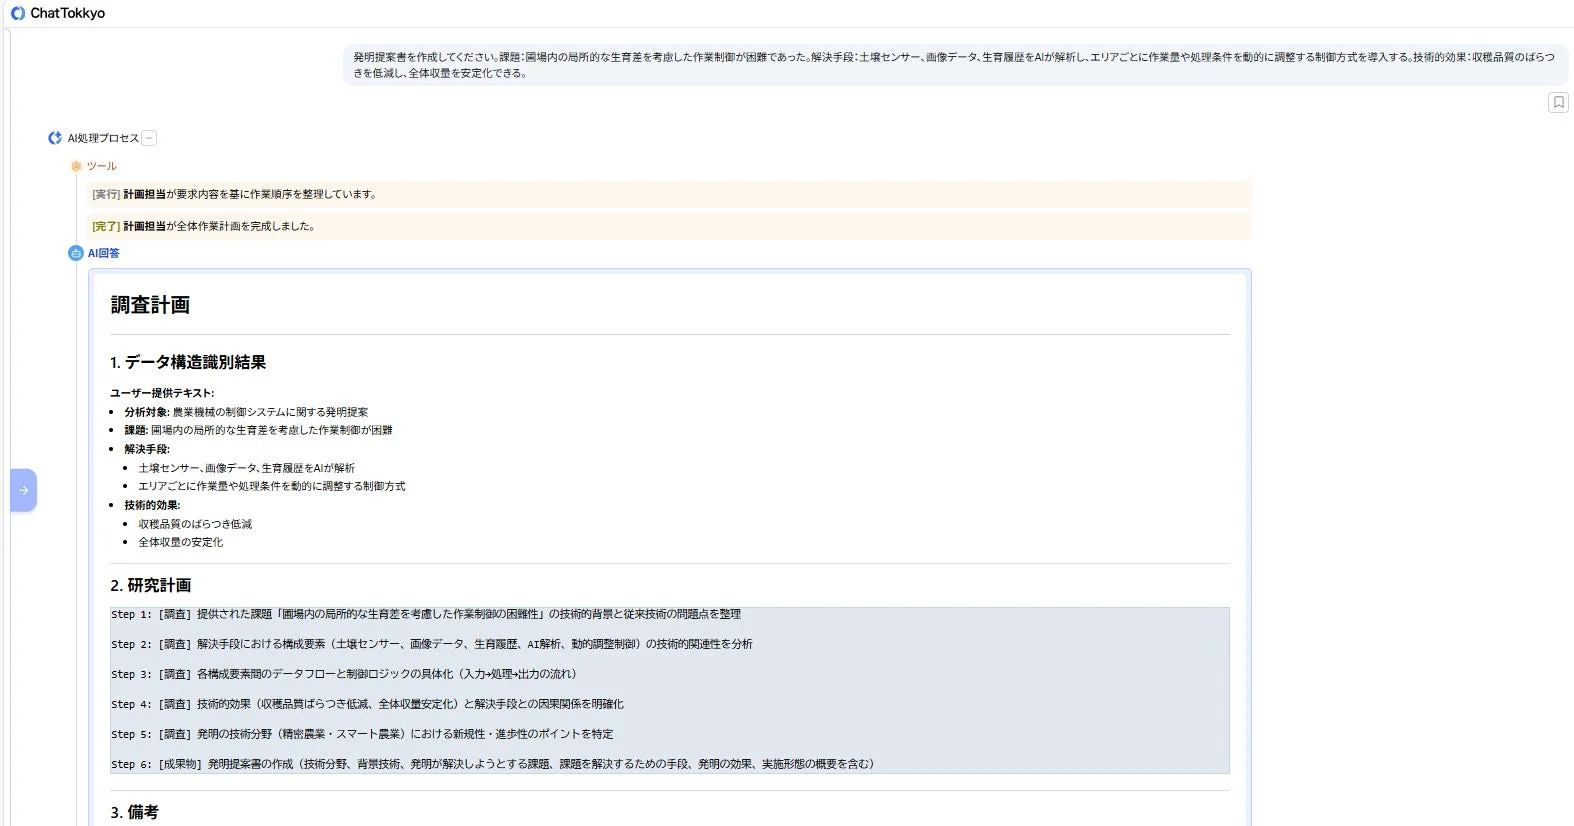
Task: Select the AI回答 label
Action: pyautogui.click(x=103, y=253)
